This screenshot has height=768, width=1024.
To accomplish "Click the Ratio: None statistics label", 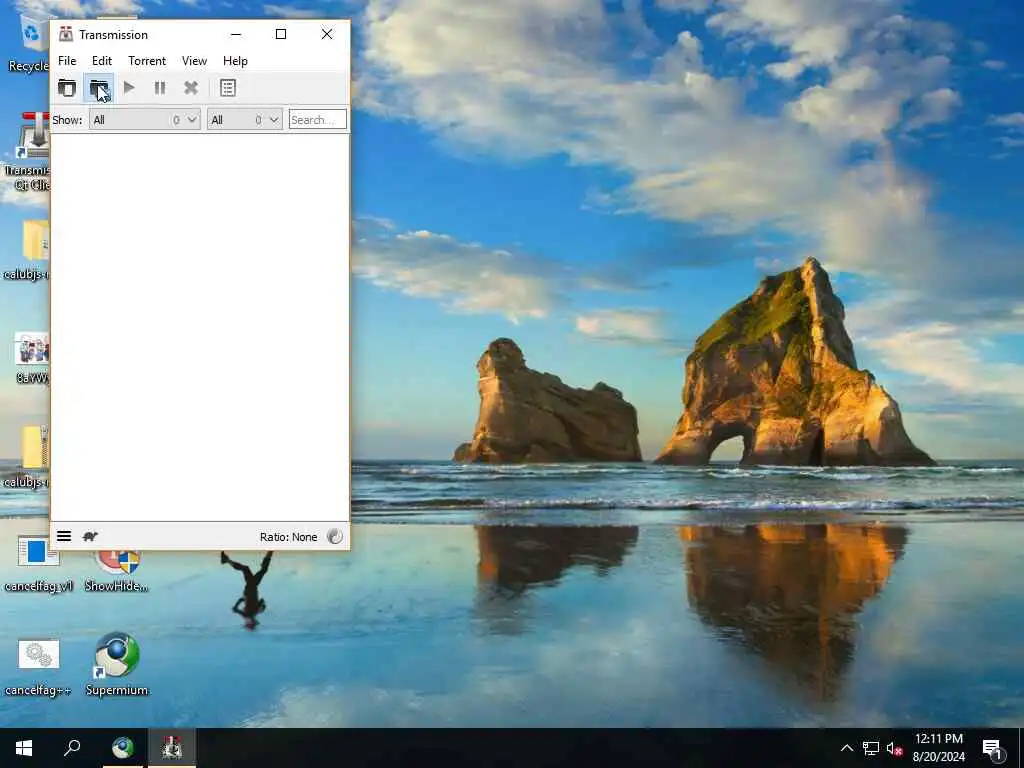I will coord(288,537).
